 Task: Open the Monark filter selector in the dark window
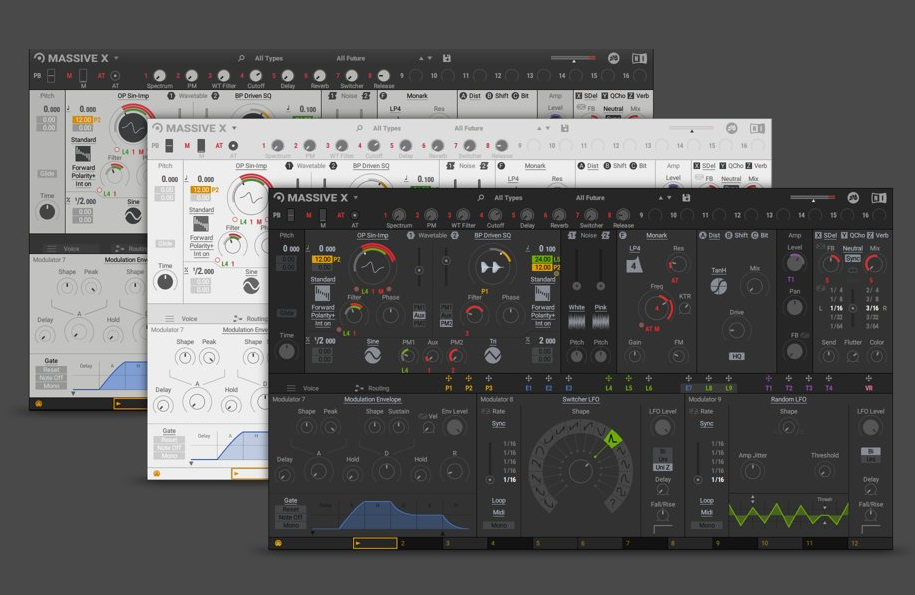(656, 235)
